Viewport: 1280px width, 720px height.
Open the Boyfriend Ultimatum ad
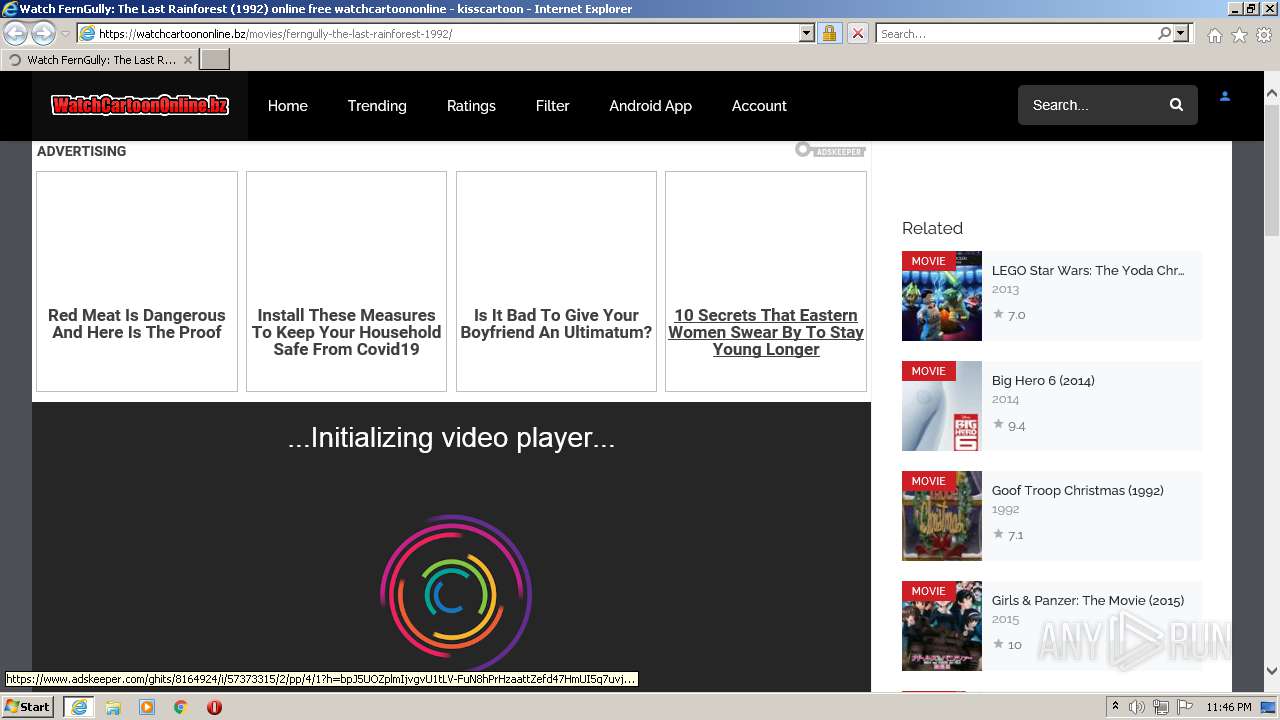tap(556, 281)
